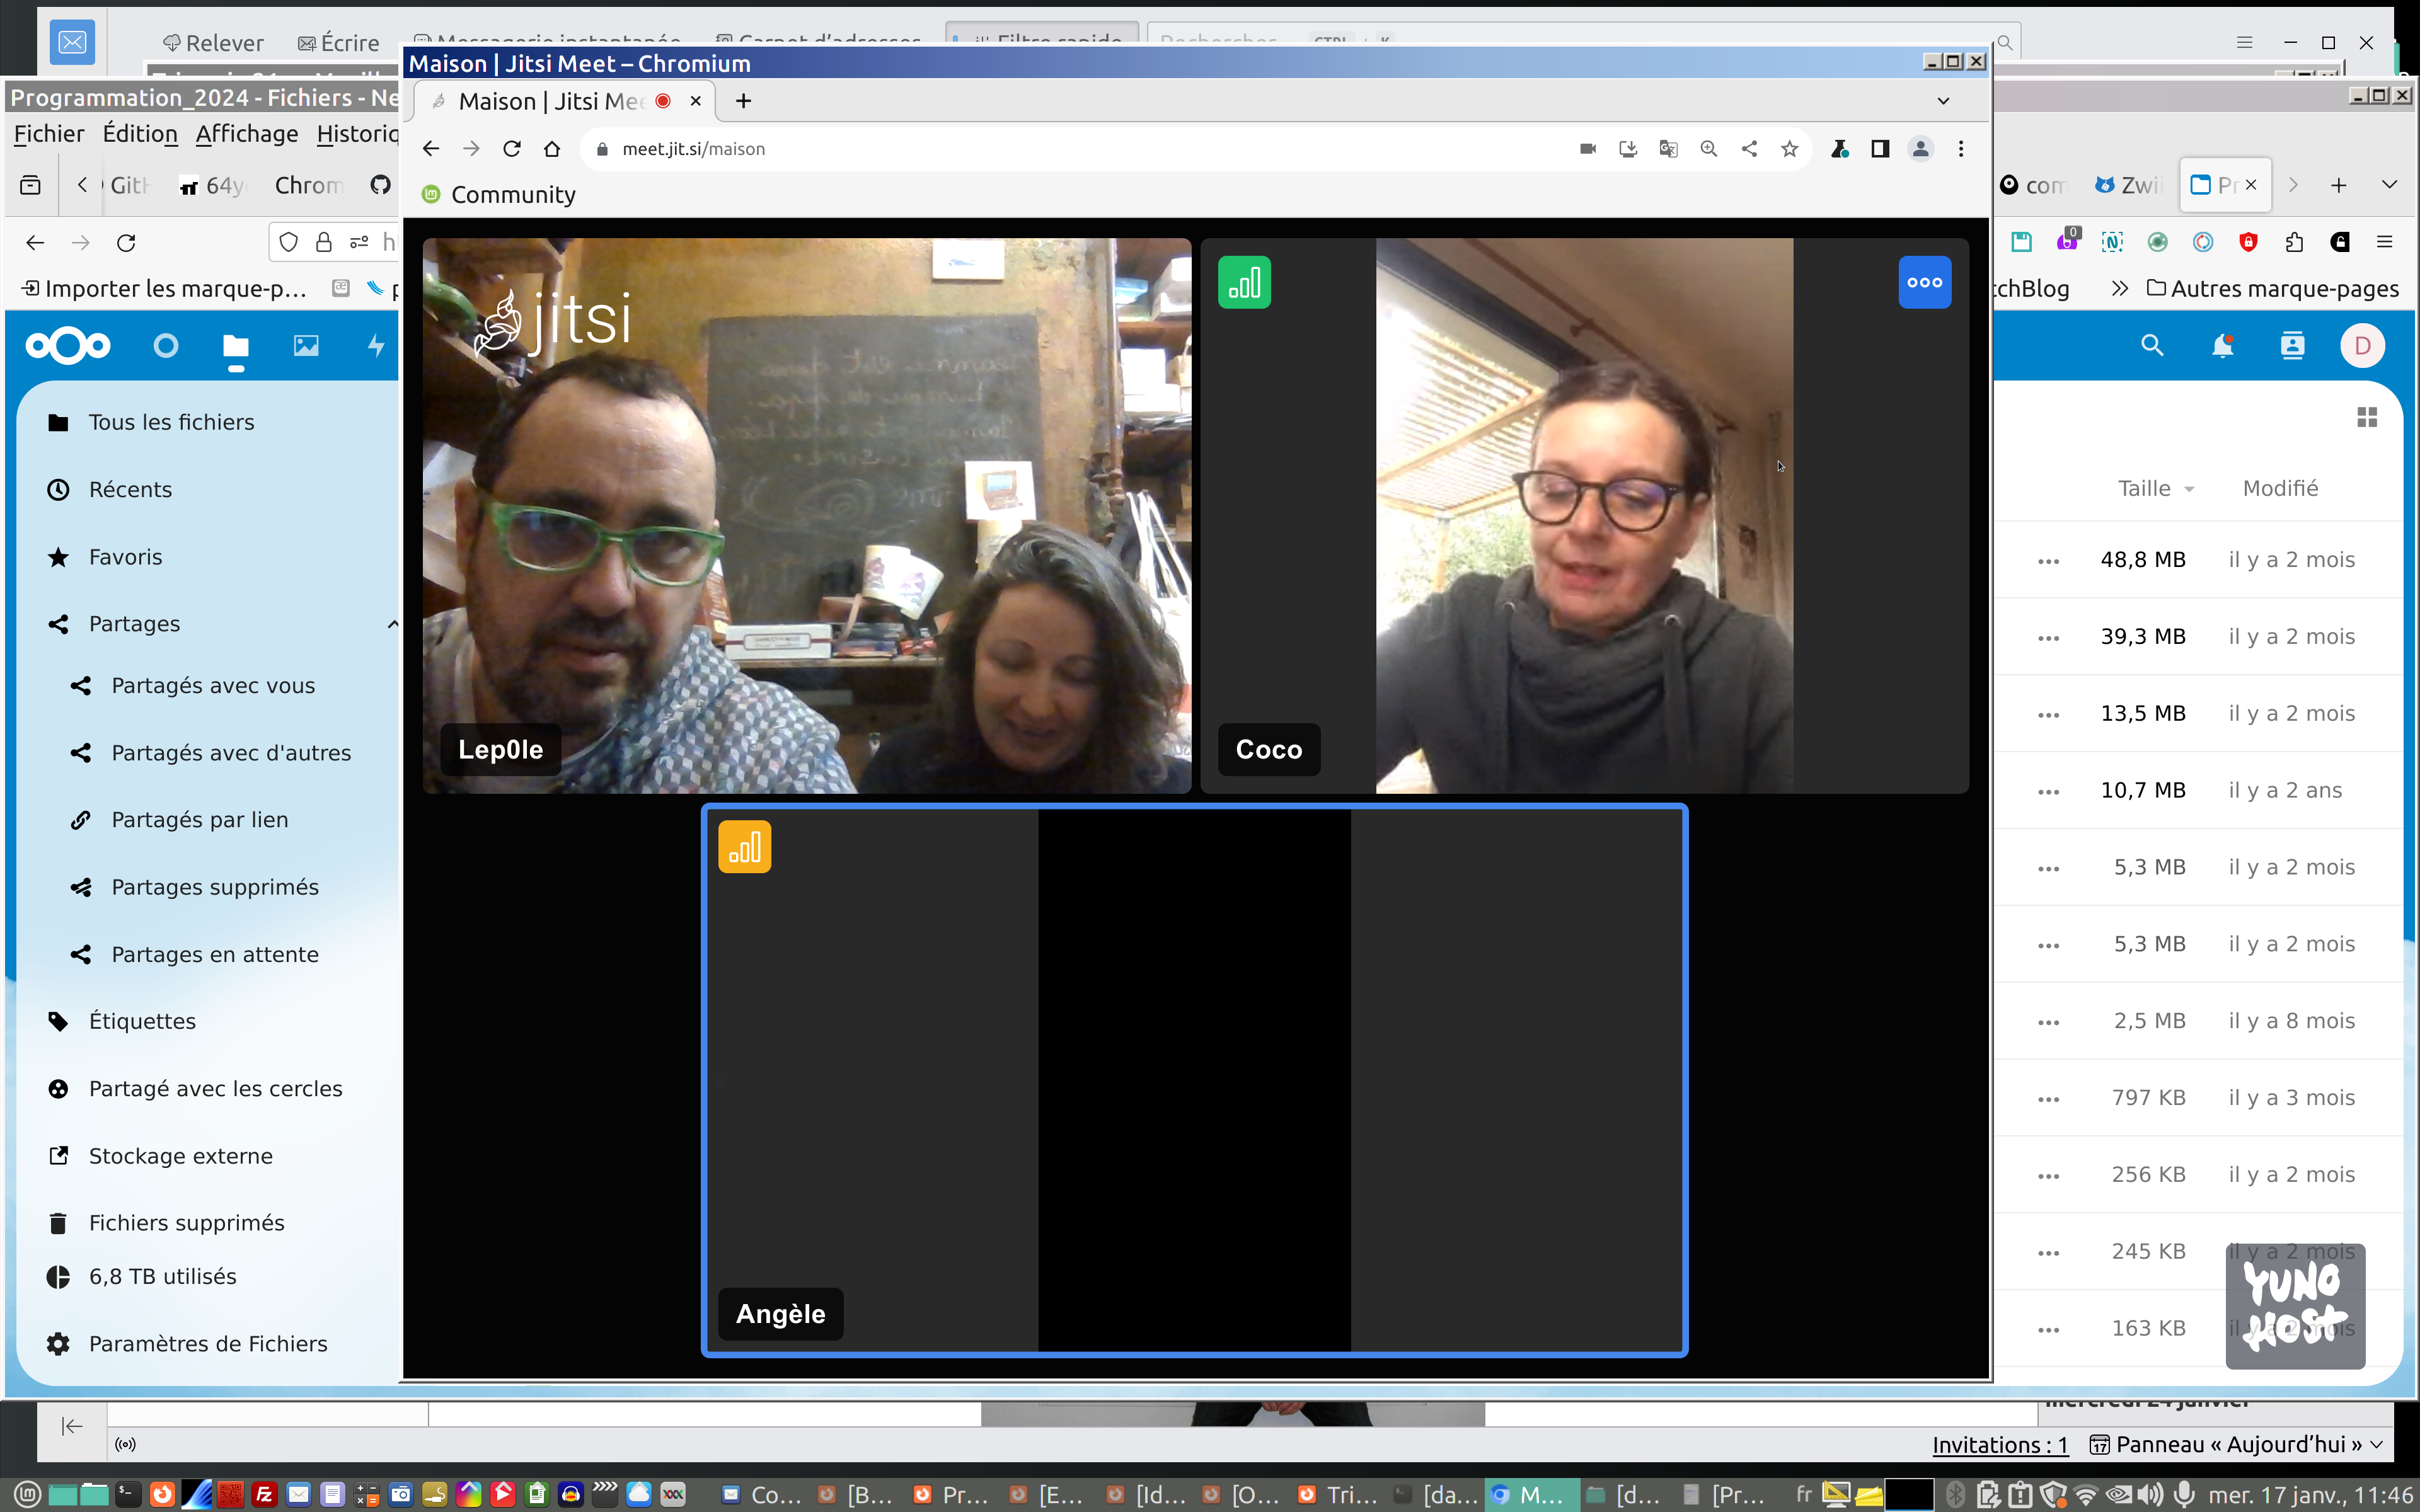Bookmark this page with star icon
The image size is (2420, 1512).
coord(1789,149)
